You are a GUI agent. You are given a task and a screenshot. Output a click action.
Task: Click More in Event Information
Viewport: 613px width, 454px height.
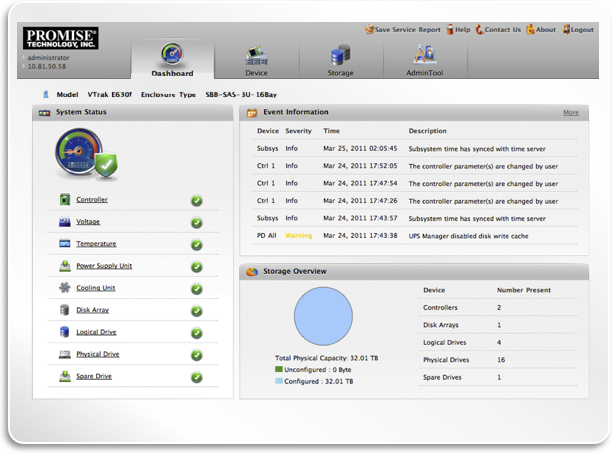tap(571, 113)
